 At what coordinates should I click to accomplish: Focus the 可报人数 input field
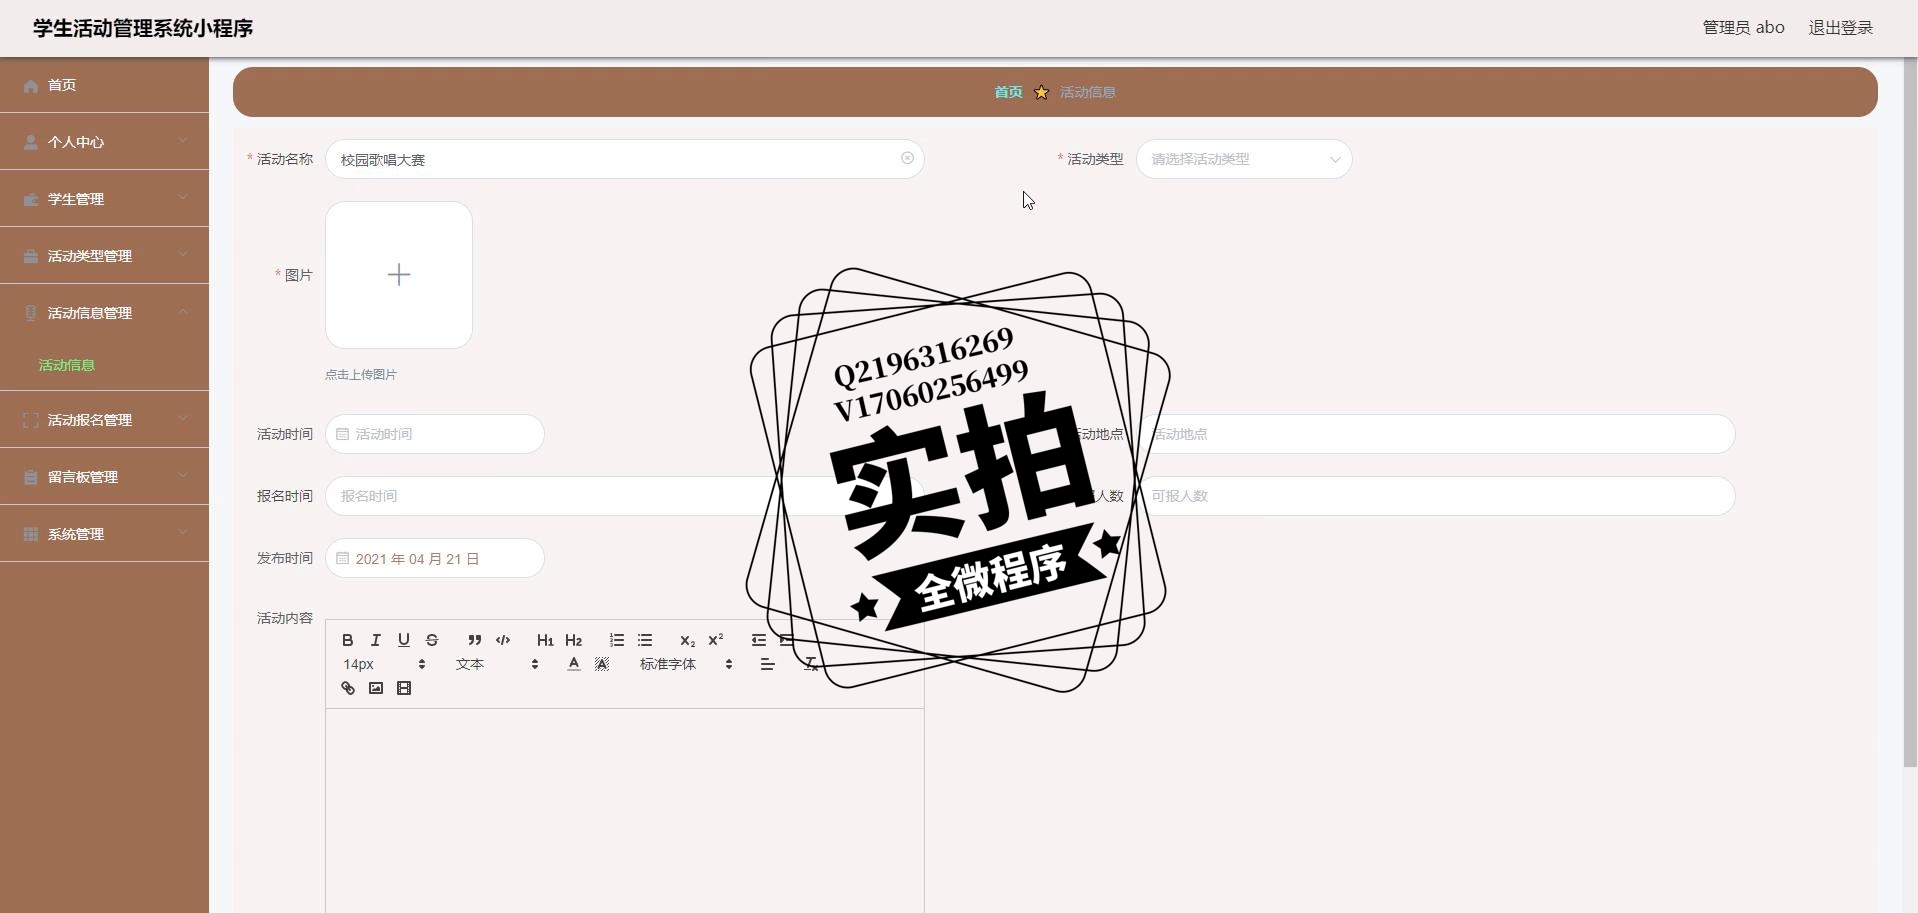coord(1435,496)
